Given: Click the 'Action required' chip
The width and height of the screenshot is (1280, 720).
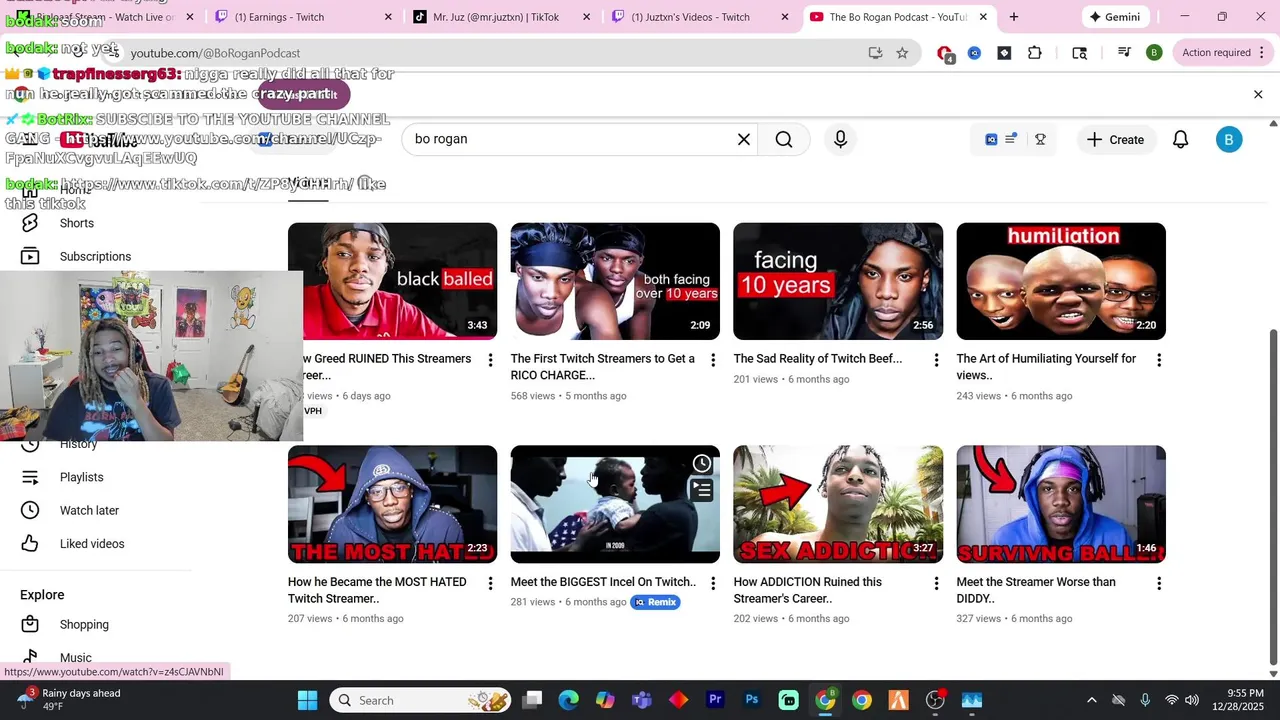Looking at the screenshot, I should coord(1216,53).
